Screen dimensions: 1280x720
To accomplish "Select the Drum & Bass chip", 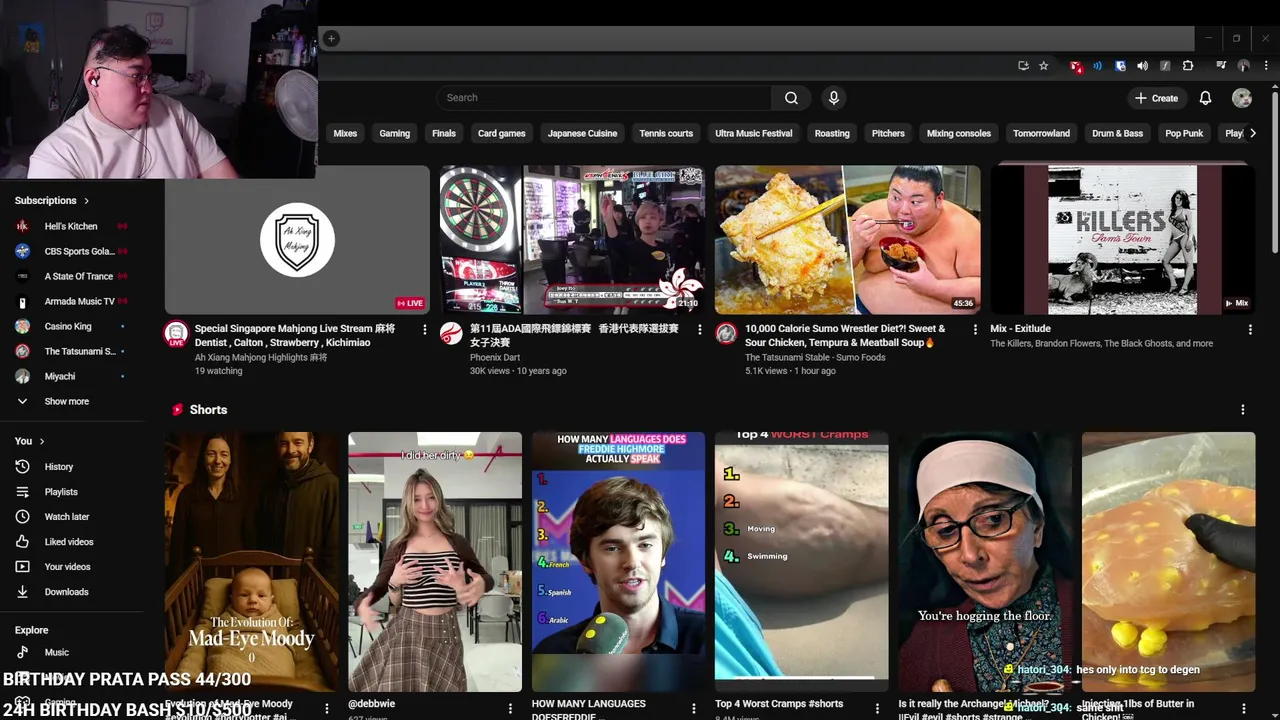I will tap(1117, 133).
